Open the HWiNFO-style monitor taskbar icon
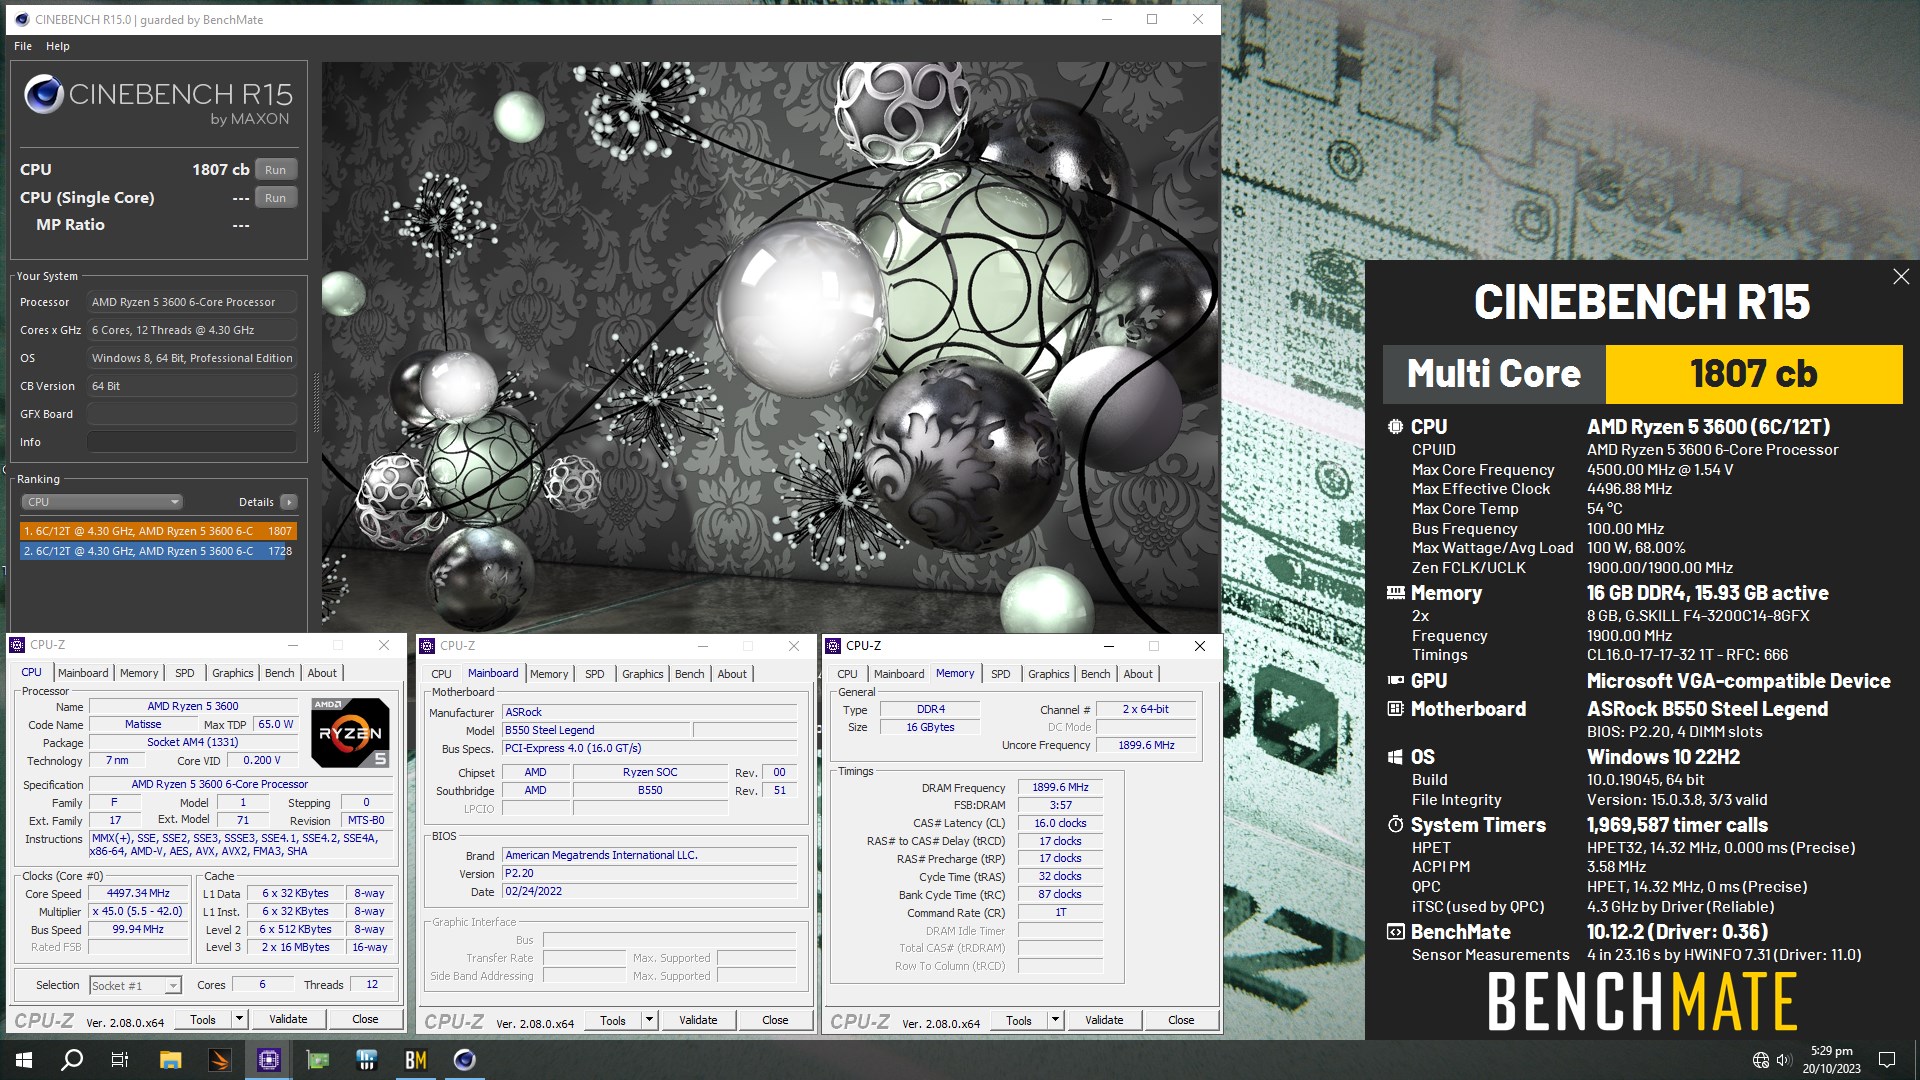Viewport: 1920px width, 1080px height. (366, 1060)
